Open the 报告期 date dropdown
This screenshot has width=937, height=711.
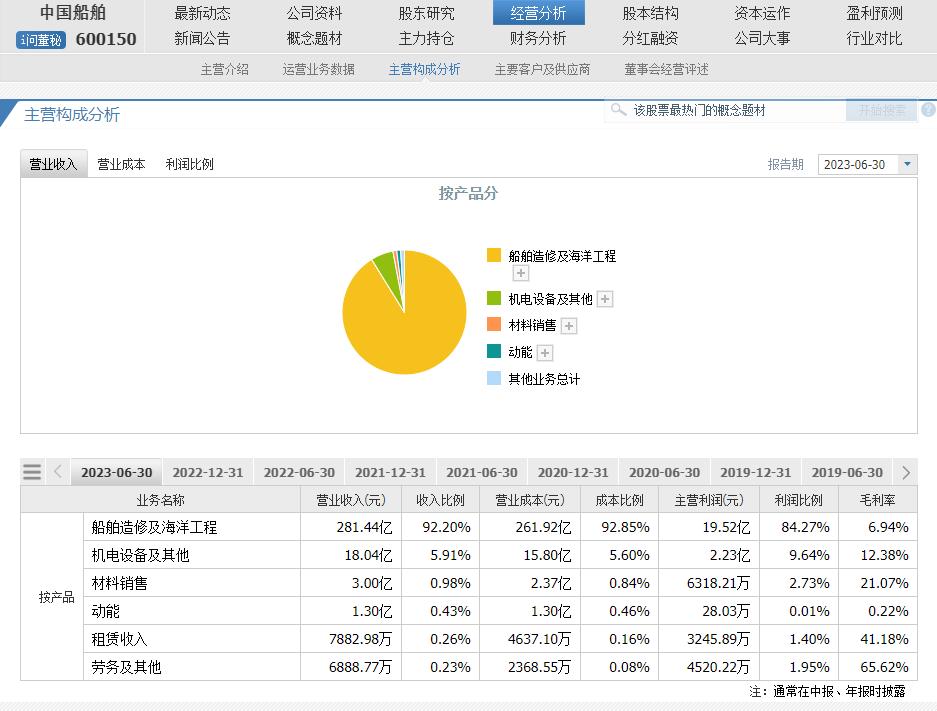[x=907, y=164]
